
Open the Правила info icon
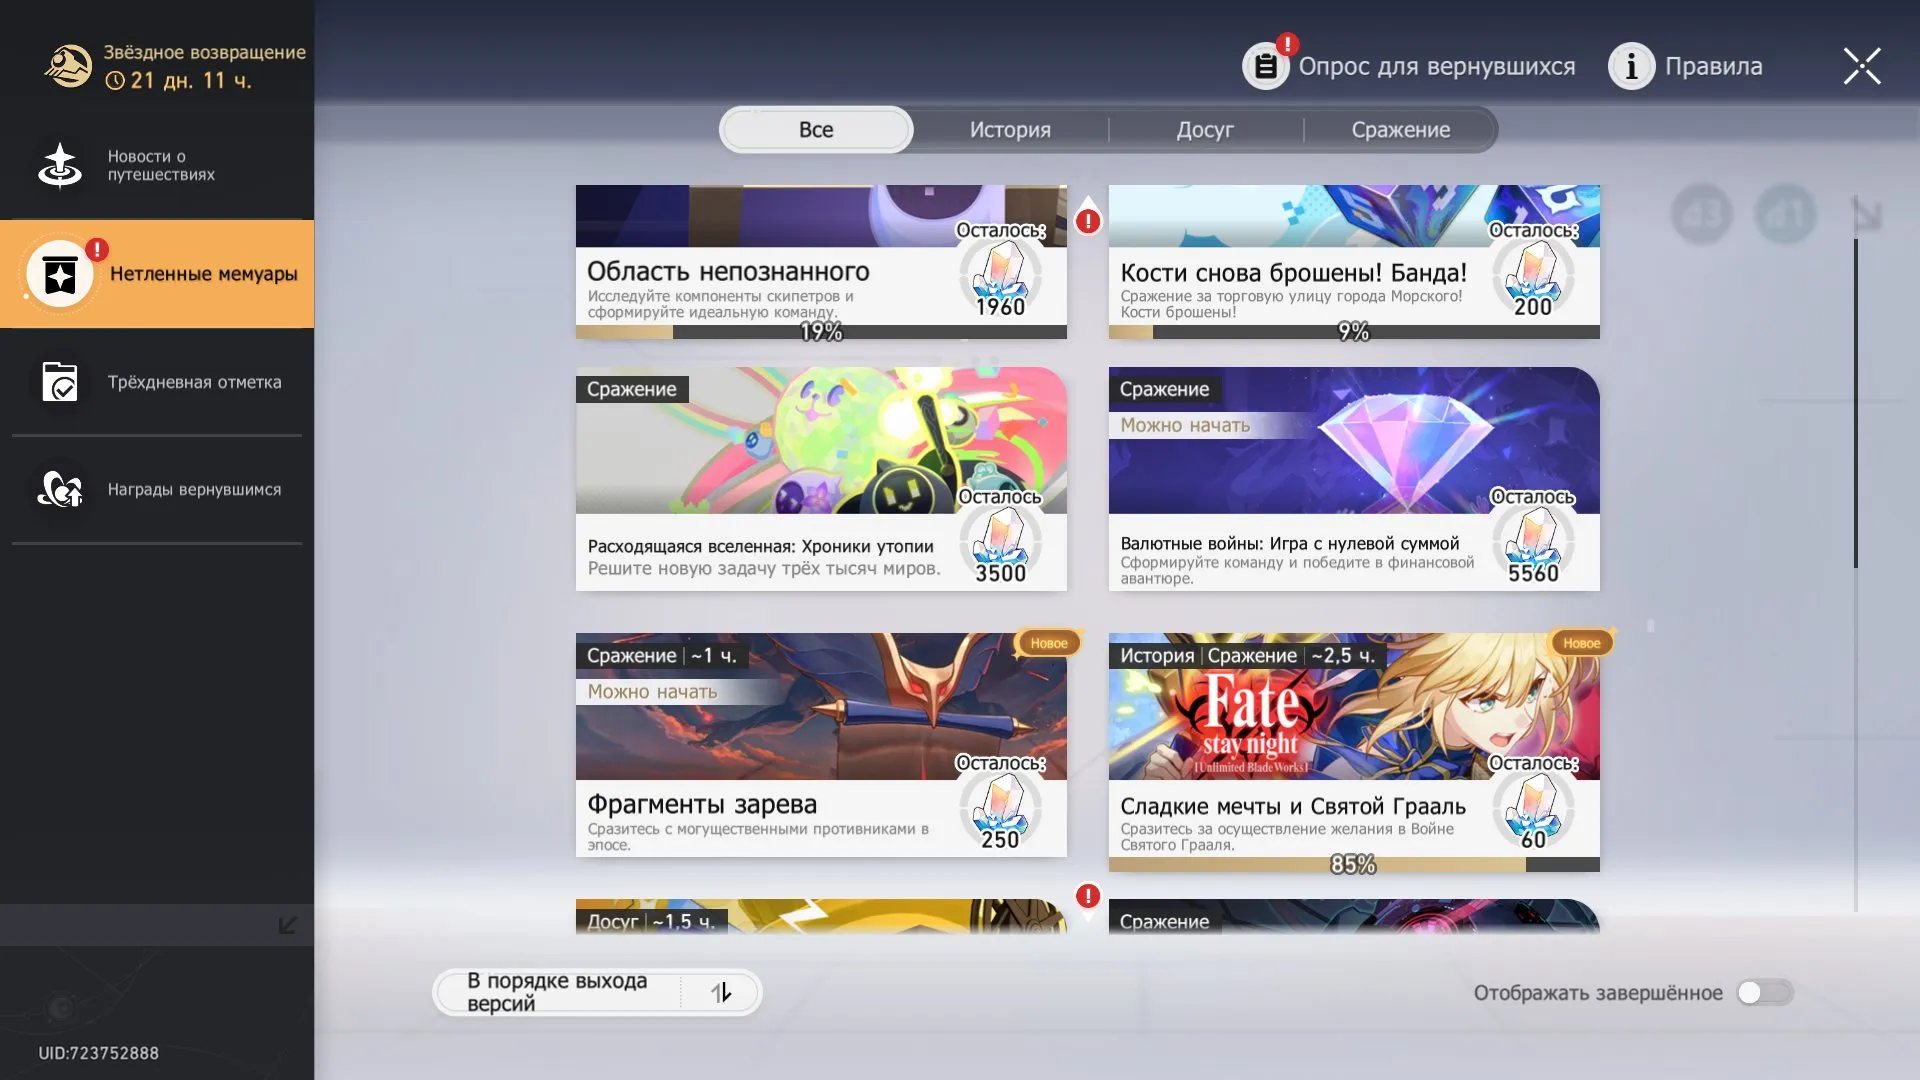pos(1631,66)
